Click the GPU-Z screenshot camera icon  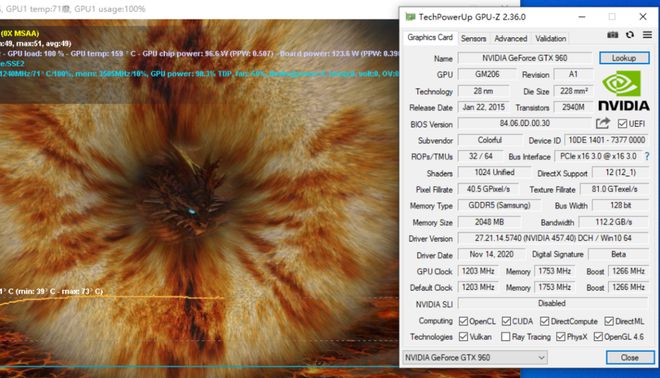point(612,35)
